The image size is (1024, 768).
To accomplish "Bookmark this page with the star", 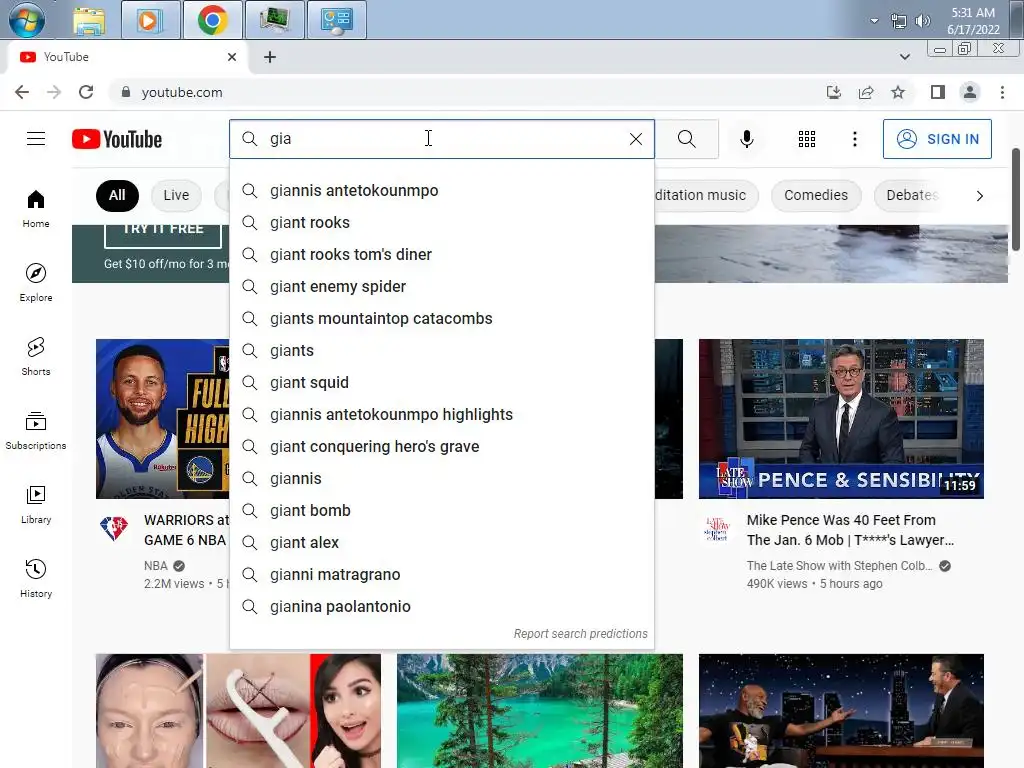I will 898,92.
